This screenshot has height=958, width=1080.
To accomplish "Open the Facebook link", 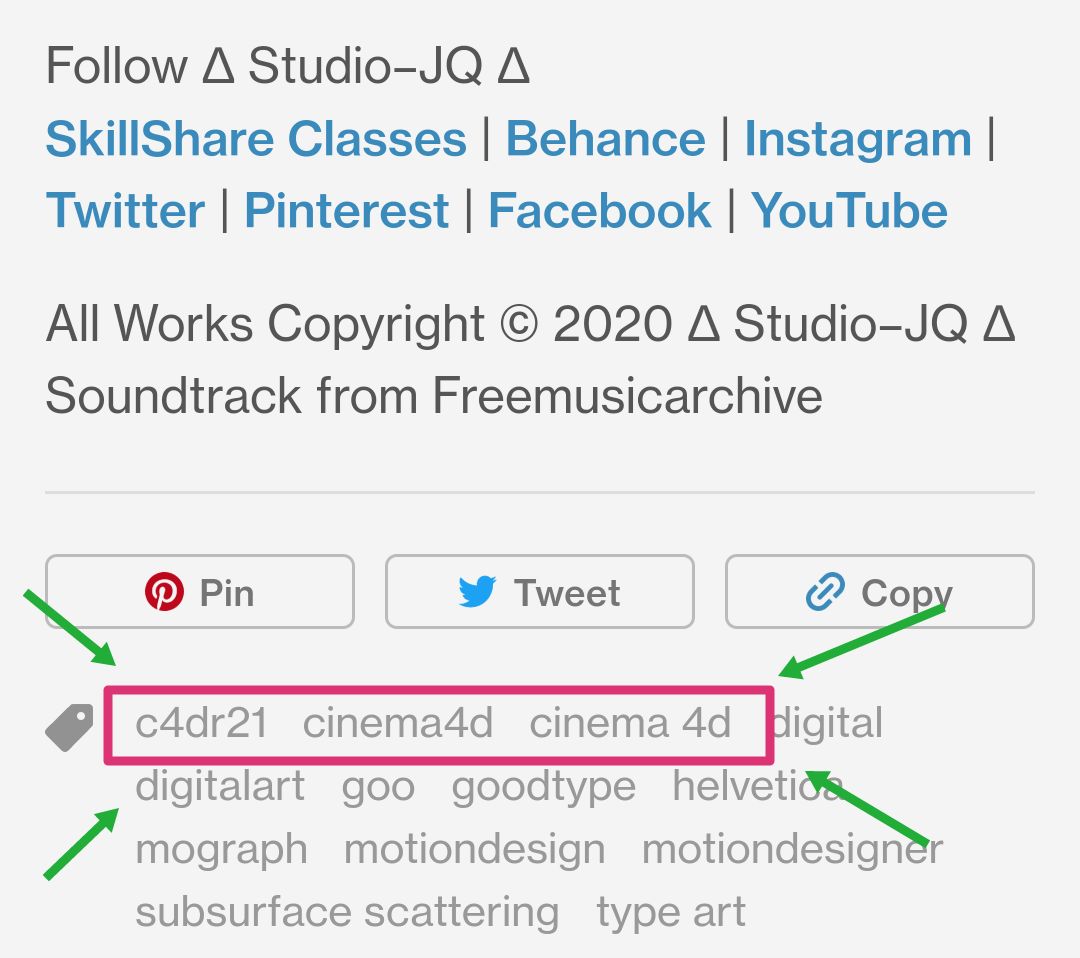I will pos(599,211).
